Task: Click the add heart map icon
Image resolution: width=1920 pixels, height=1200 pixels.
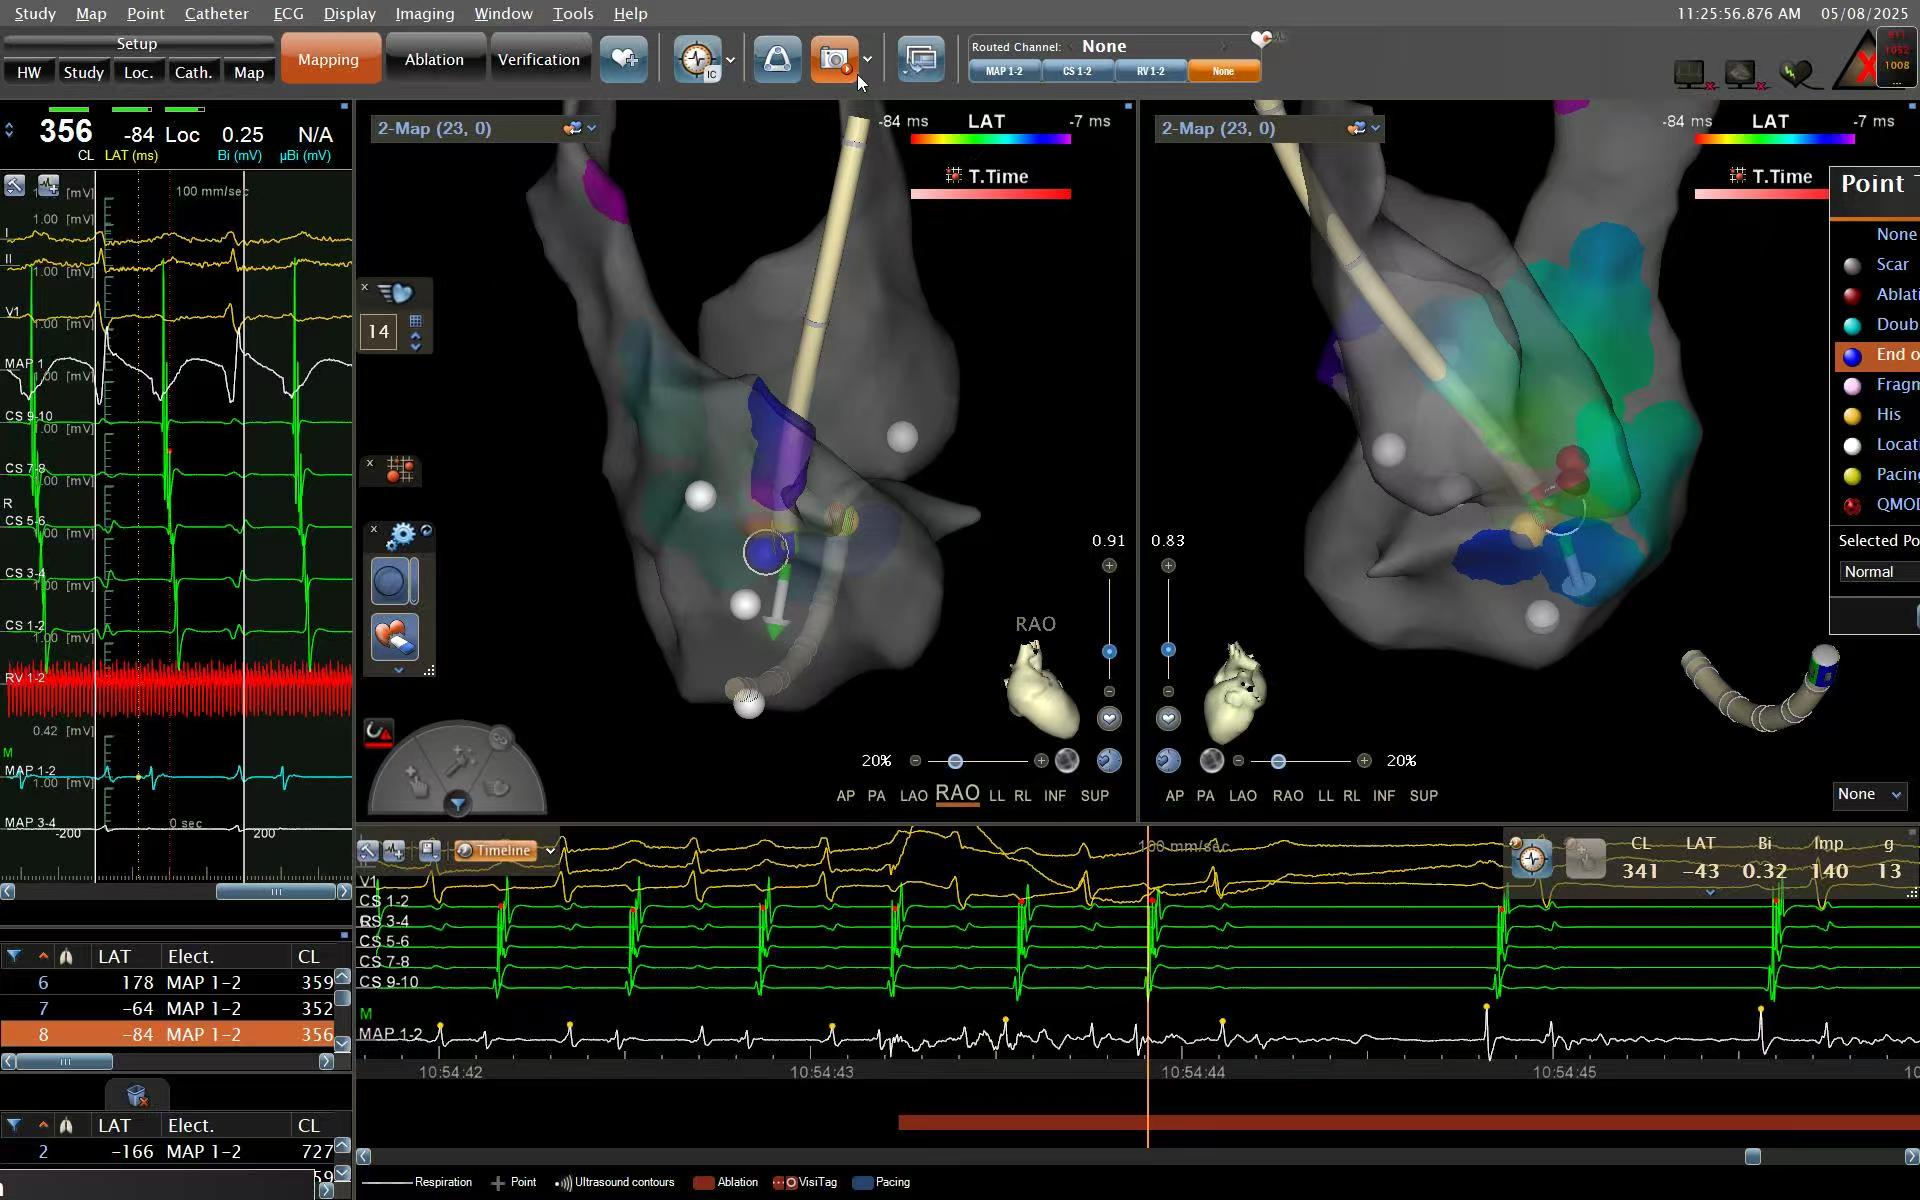Action: (624, 59)
